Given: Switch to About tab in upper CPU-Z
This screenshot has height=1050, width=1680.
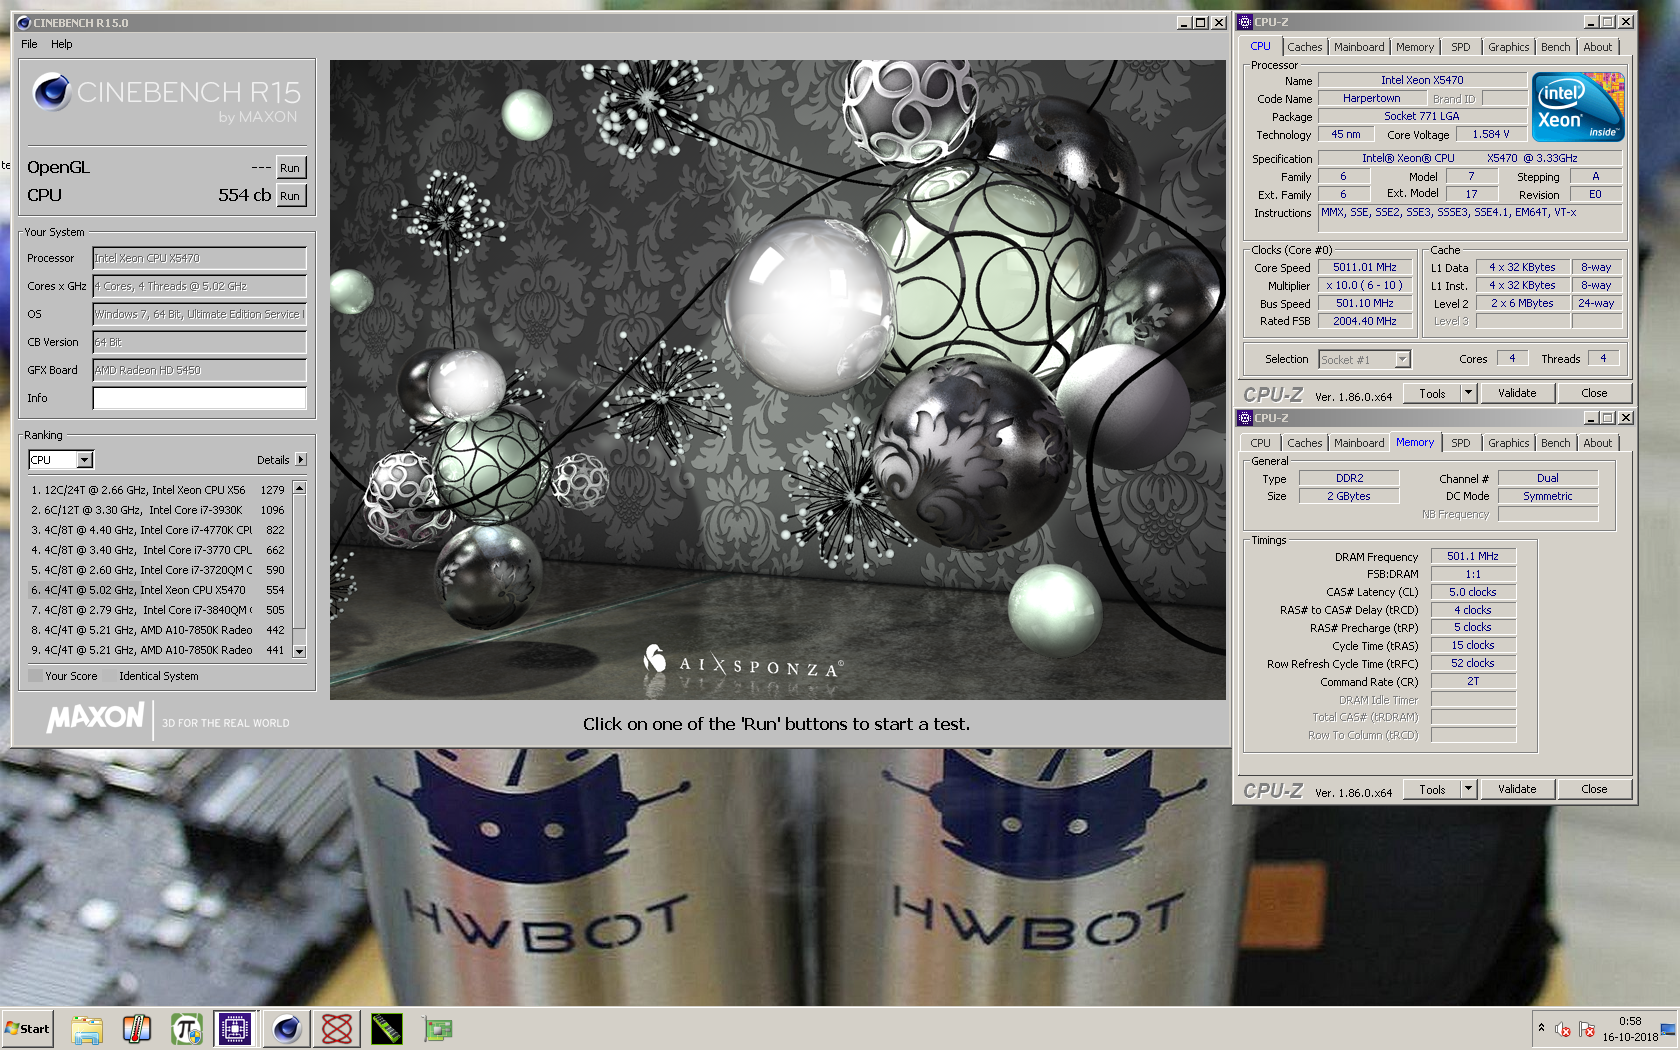Looking at the screenshot, I should point(1598,47).
